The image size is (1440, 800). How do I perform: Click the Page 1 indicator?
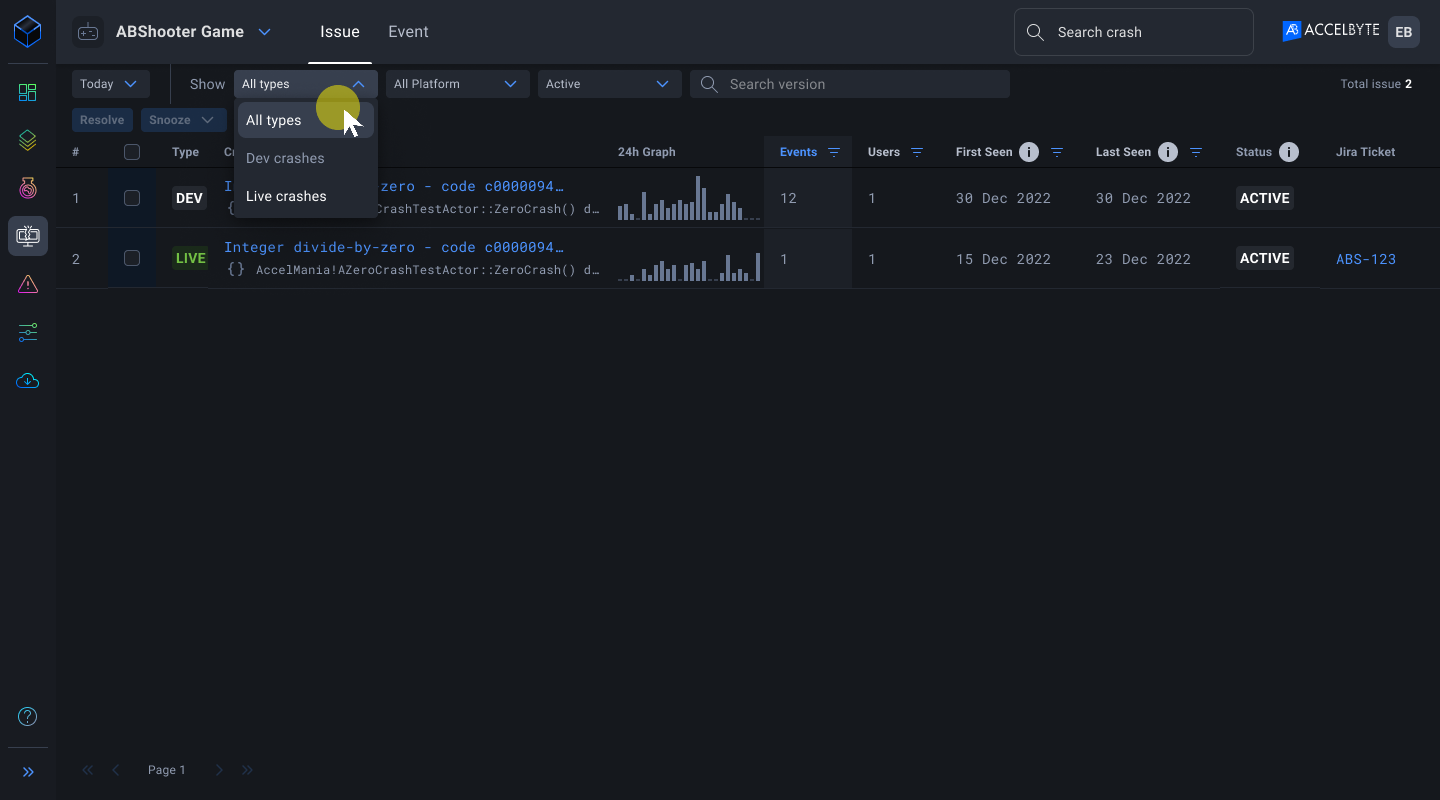(167, 770)
